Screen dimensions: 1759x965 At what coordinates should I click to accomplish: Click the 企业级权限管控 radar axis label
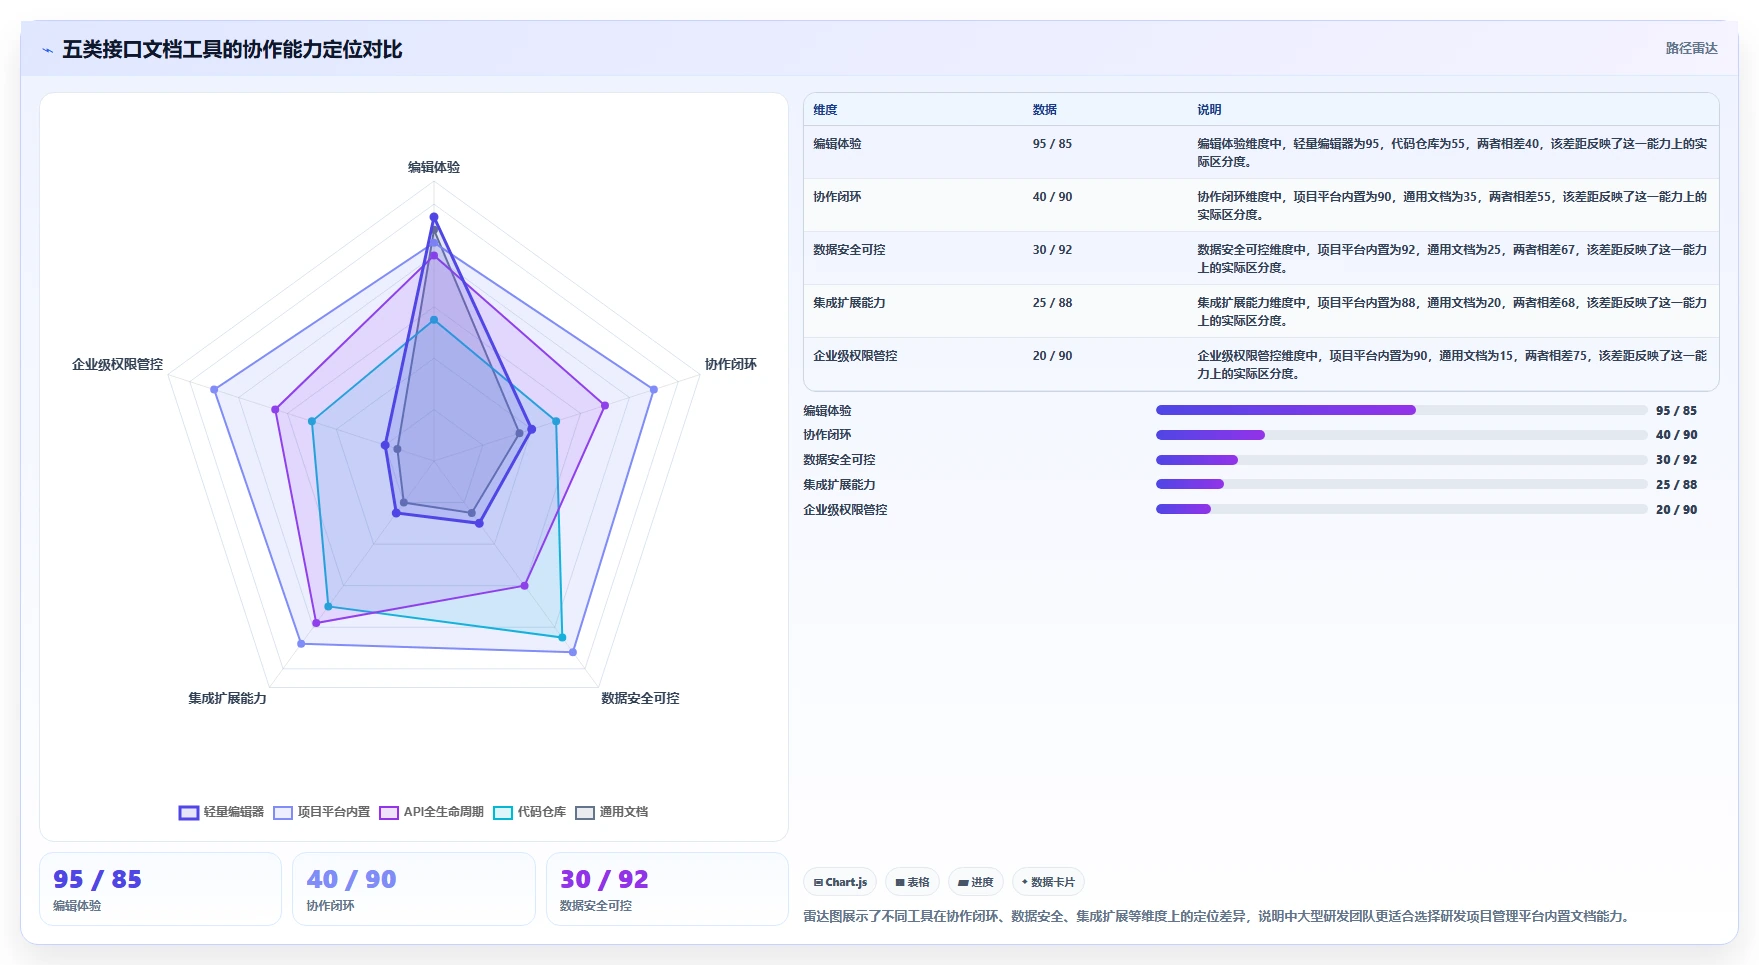coord(117,364)
